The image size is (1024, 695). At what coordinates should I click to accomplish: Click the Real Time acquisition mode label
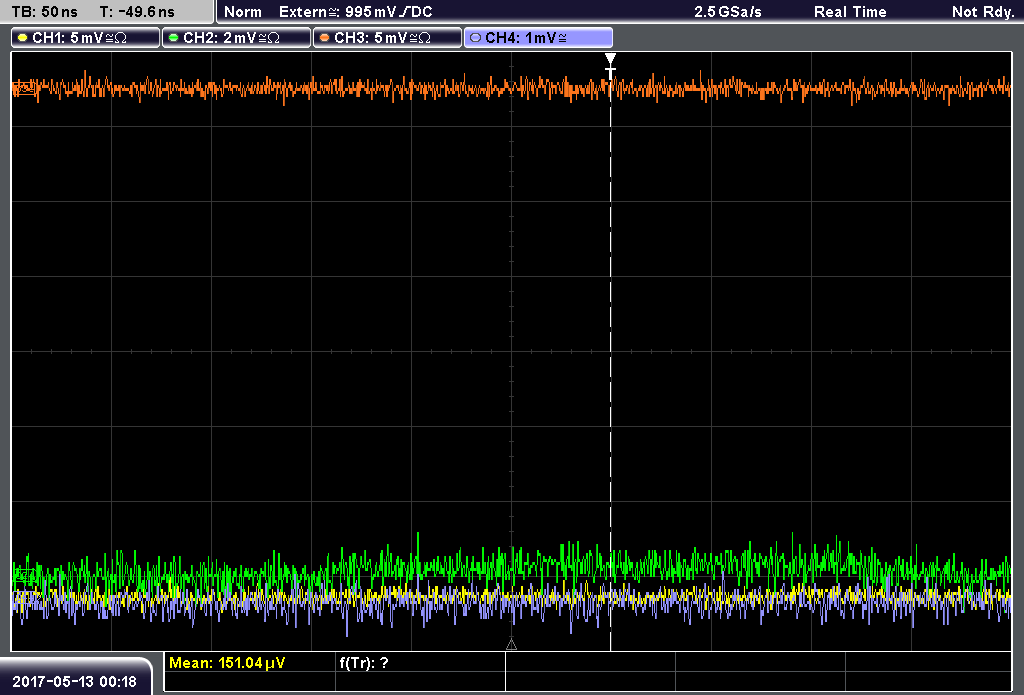(850, 12)
